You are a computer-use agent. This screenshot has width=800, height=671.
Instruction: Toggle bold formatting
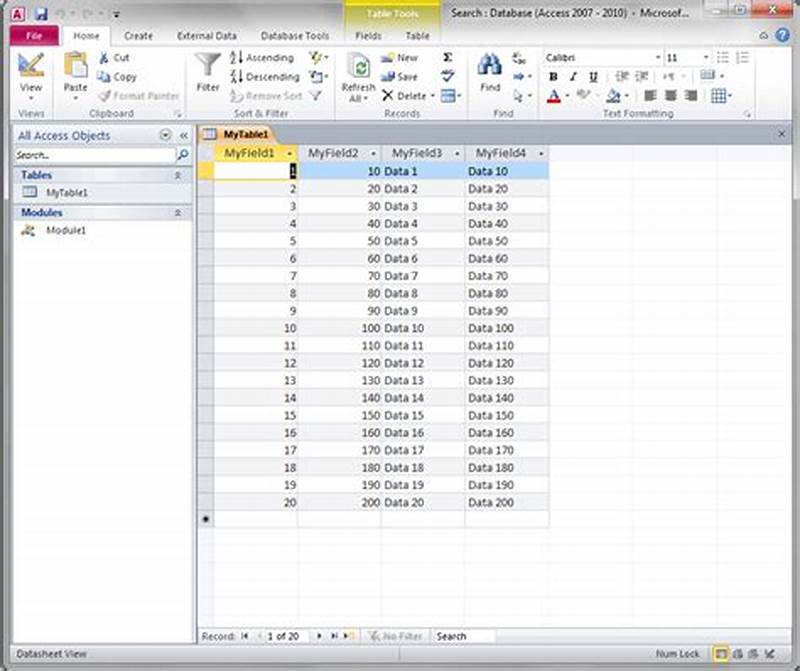click(x=554, y=77)
